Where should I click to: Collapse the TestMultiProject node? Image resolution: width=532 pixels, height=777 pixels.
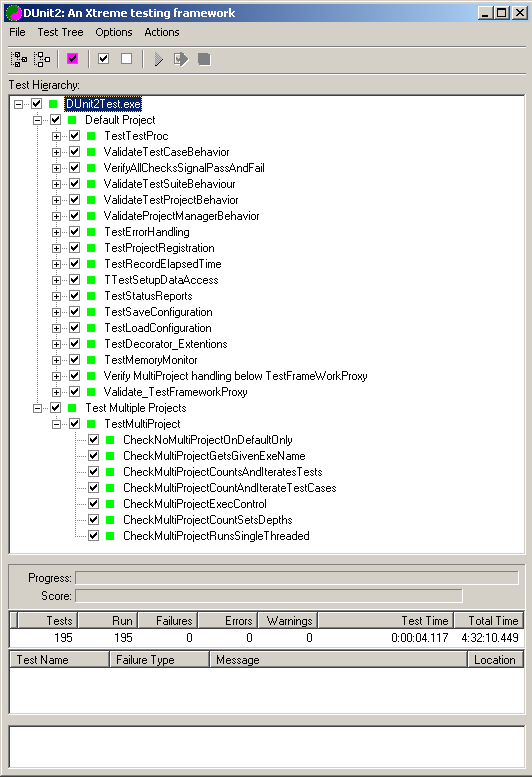pos(56,424)
